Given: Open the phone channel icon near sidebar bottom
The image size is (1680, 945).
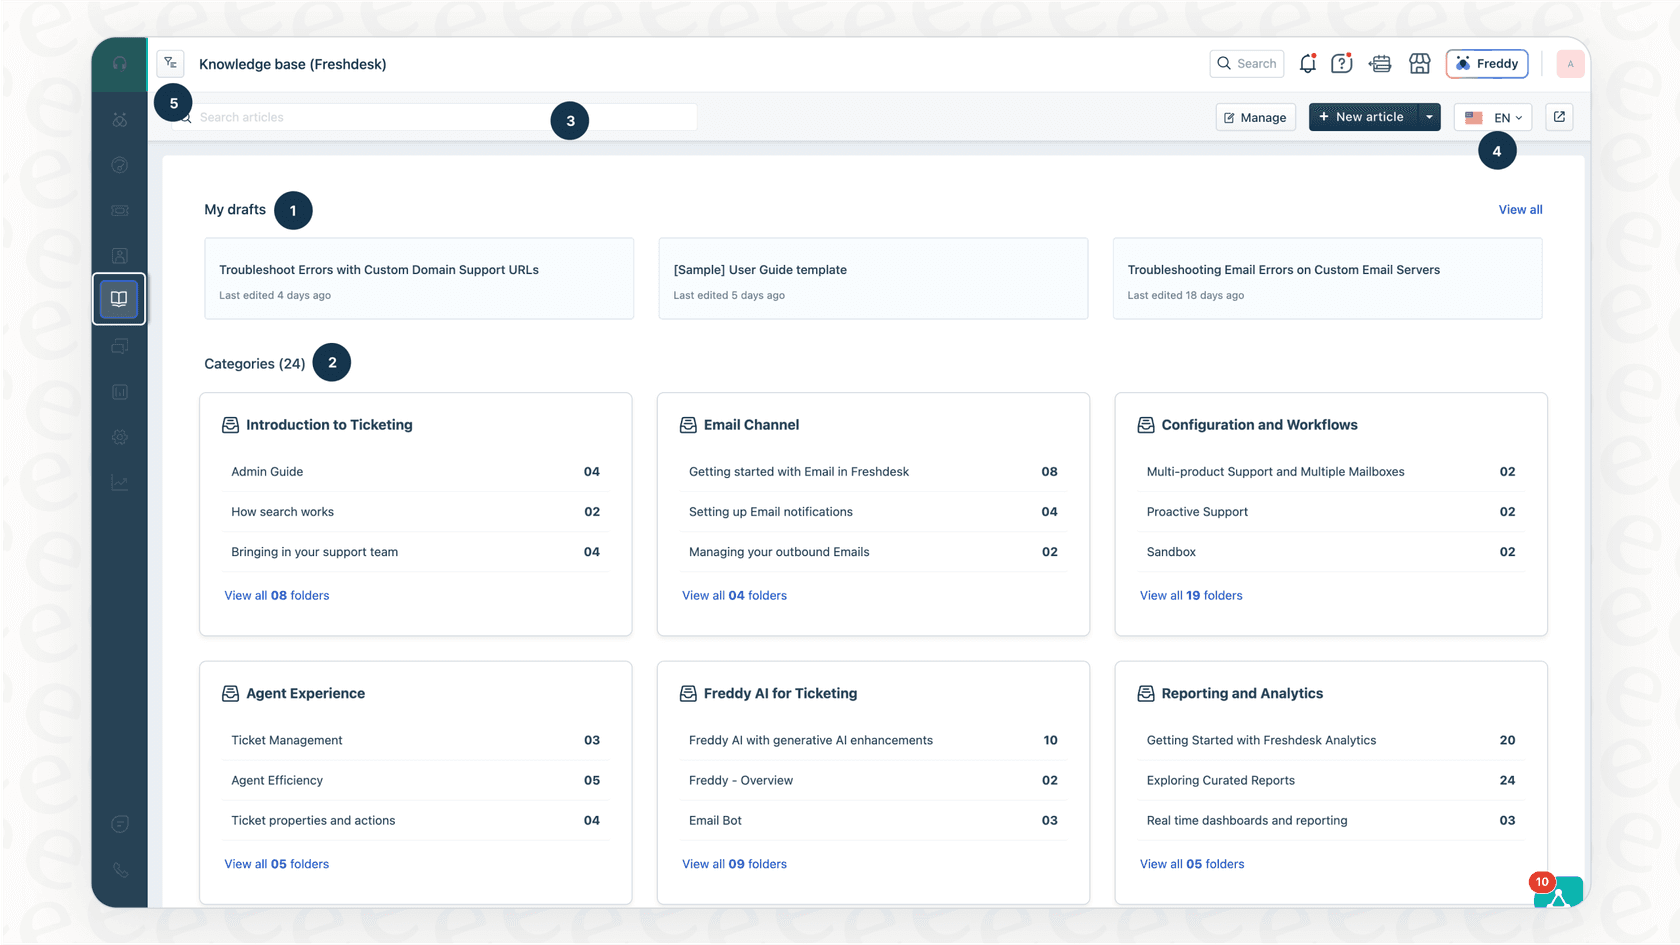Looking at the screenshot, I should click(x=119, y=869).
